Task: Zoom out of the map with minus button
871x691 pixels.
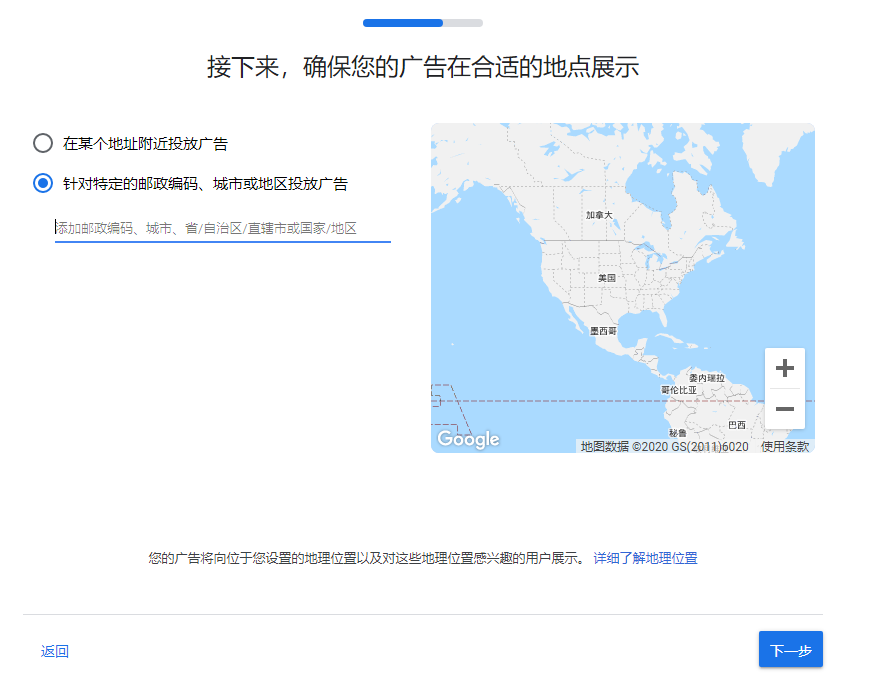Action: pyautogui.click(x=784, y=409)
